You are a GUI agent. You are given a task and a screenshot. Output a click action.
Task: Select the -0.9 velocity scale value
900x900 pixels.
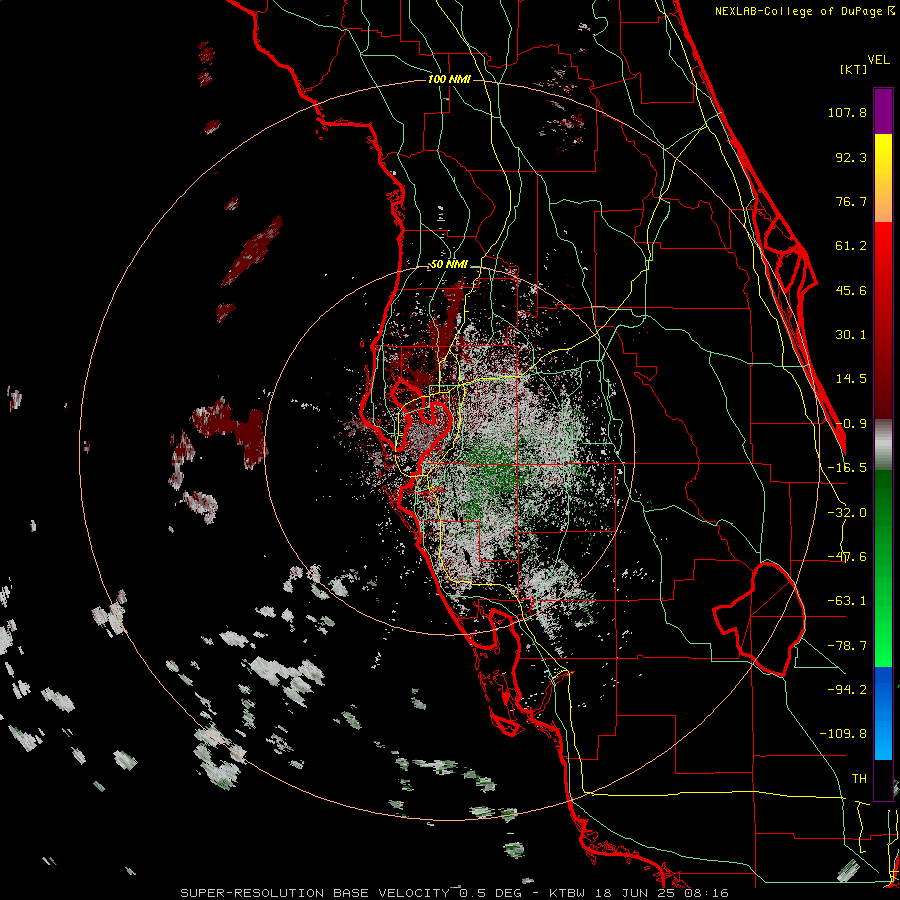(x=851, y=424)
